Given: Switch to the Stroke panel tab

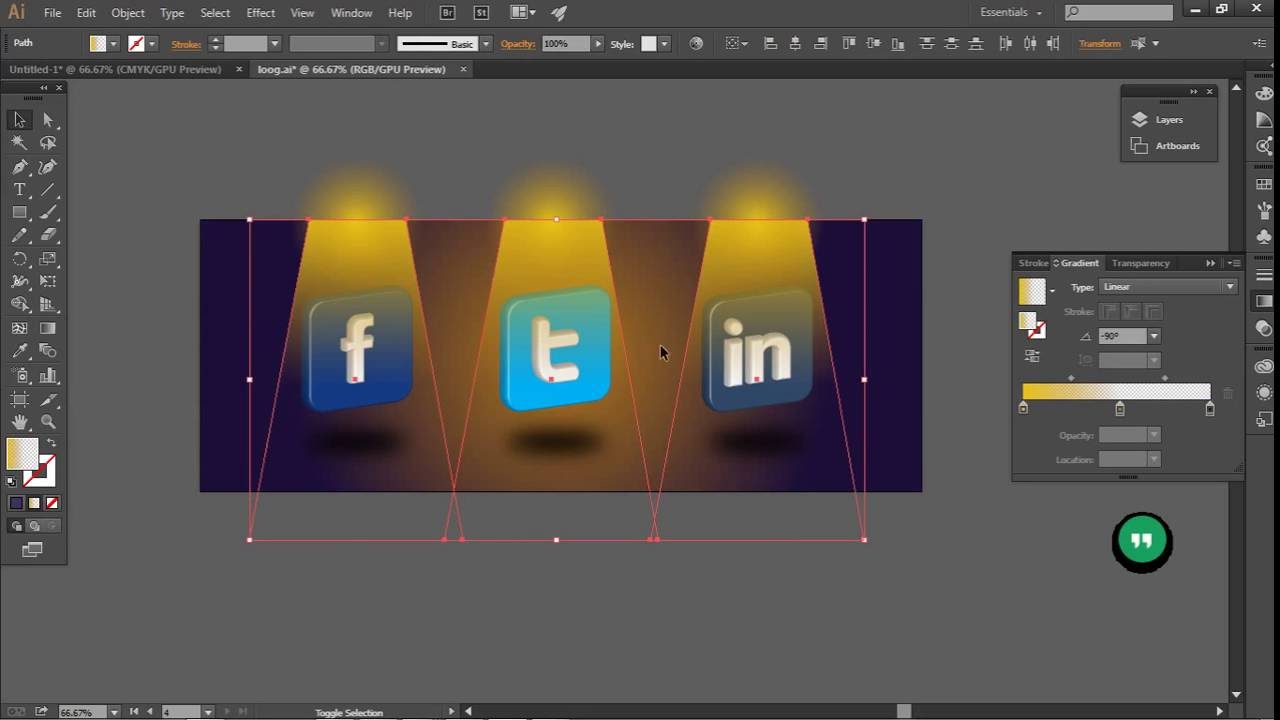Looking at the screenshot, I should [x=1033, y=263].
